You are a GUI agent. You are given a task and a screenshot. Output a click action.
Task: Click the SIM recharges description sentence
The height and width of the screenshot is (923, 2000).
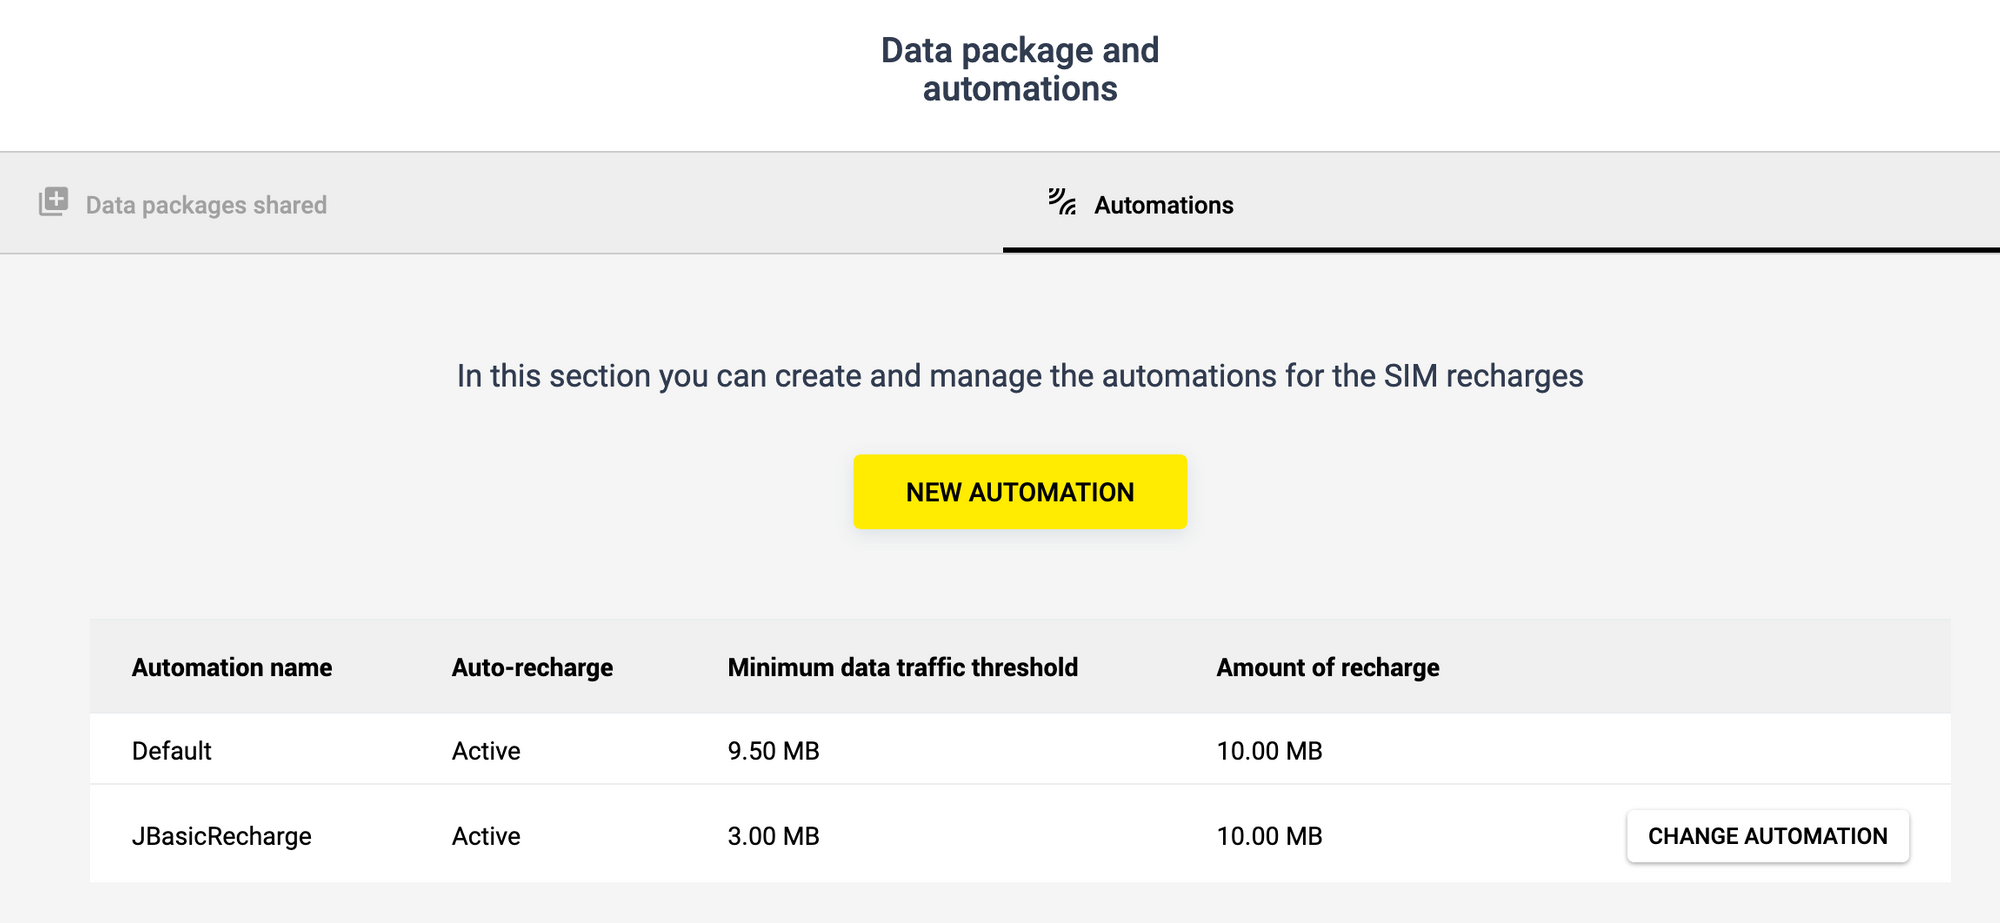coord(1020,376)
